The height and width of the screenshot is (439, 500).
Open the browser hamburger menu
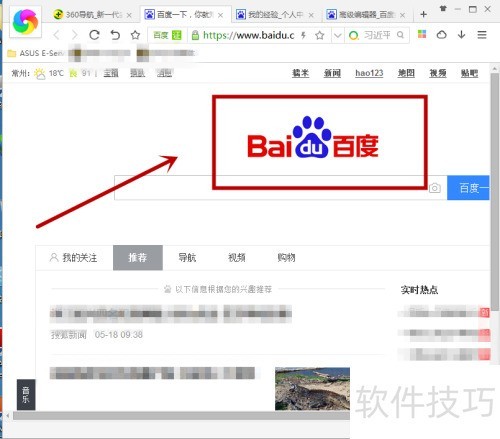(x=482, y=34)
